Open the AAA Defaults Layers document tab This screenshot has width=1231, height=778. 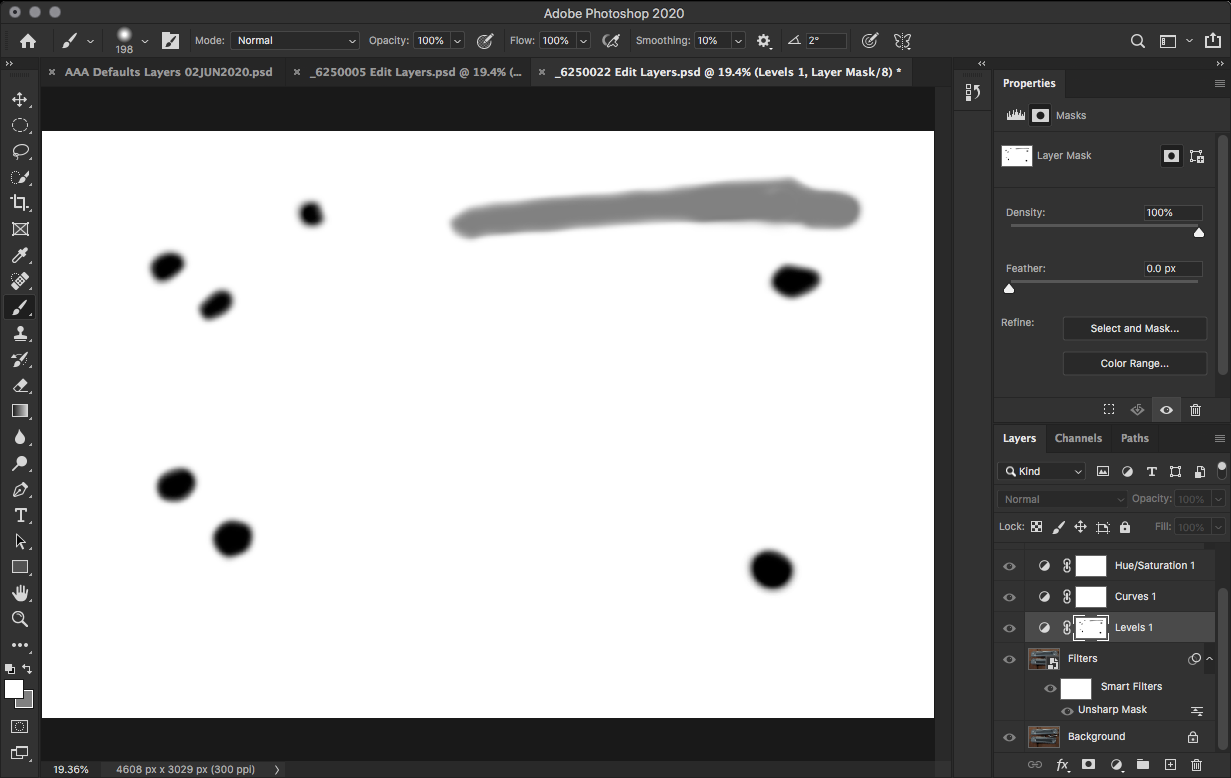pyautogui.click(x=168, y=71)
